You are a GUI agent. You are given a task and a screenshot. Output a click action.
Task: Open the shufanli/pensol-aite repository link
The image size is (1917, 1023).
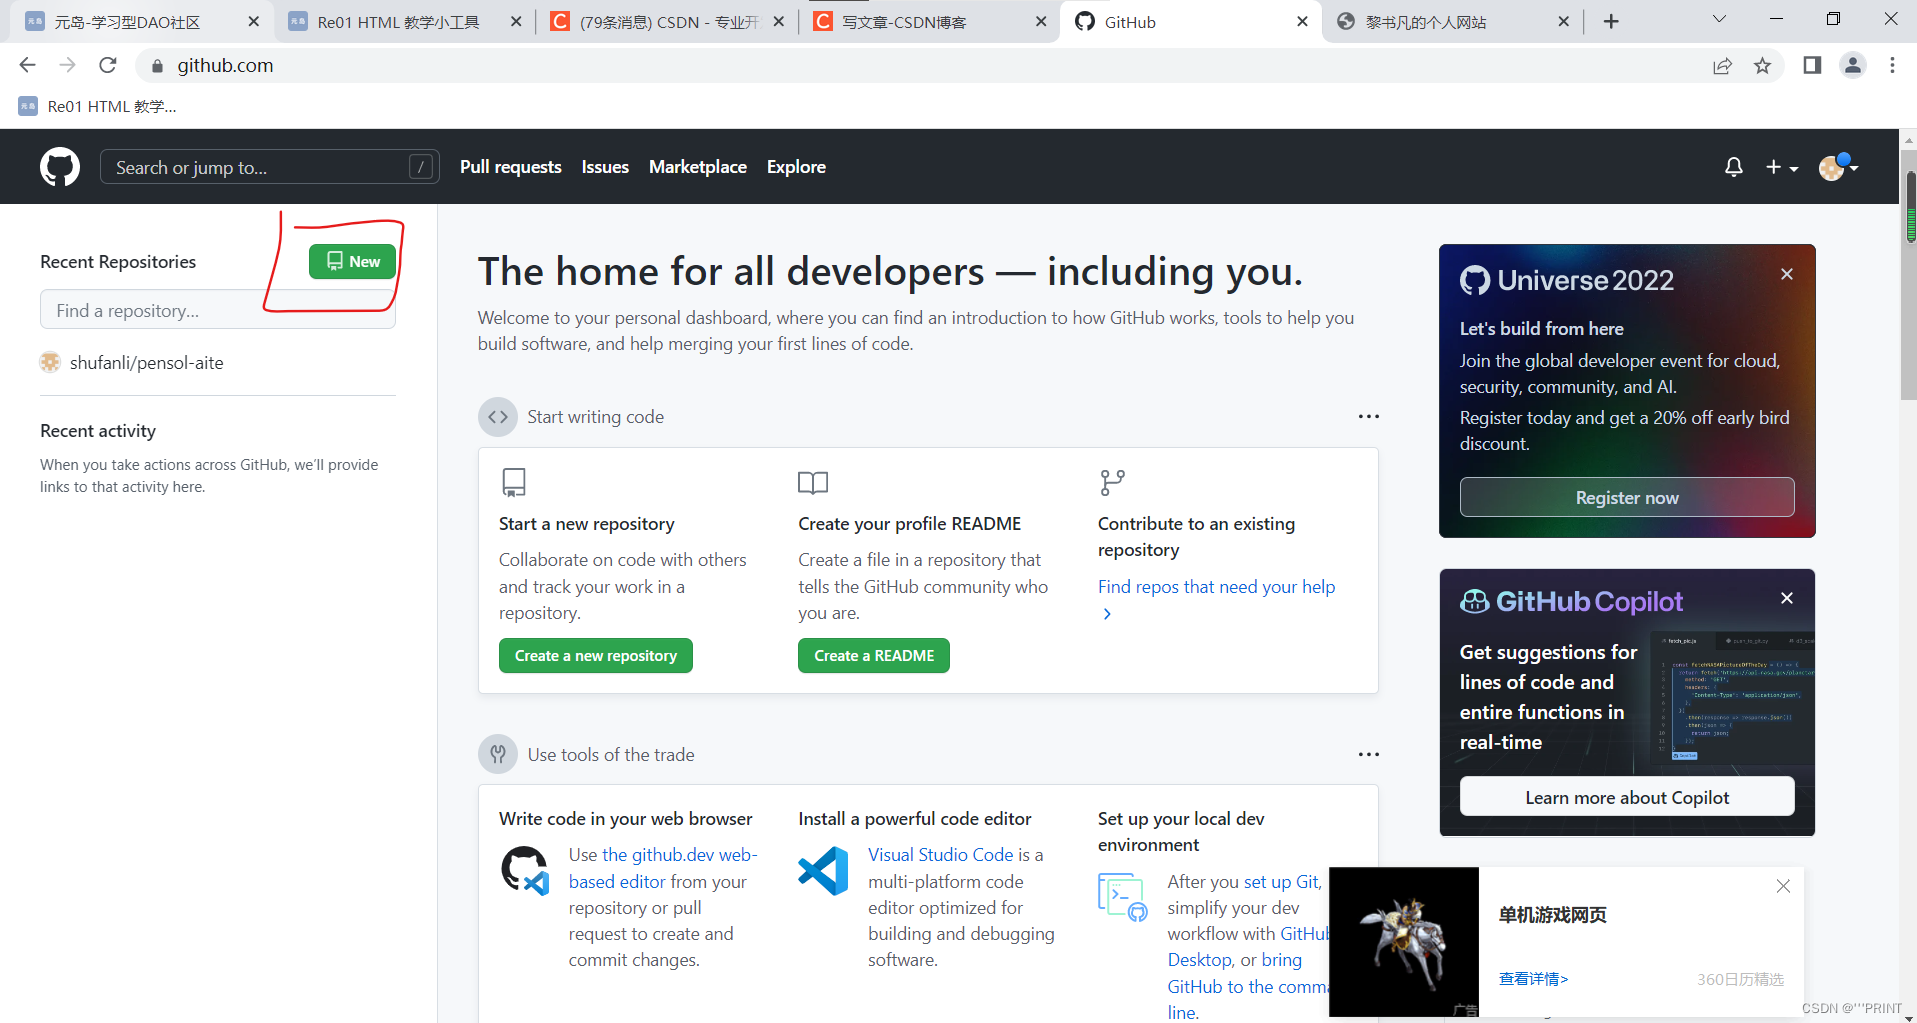pyautogui.click(x=146, y=363)
